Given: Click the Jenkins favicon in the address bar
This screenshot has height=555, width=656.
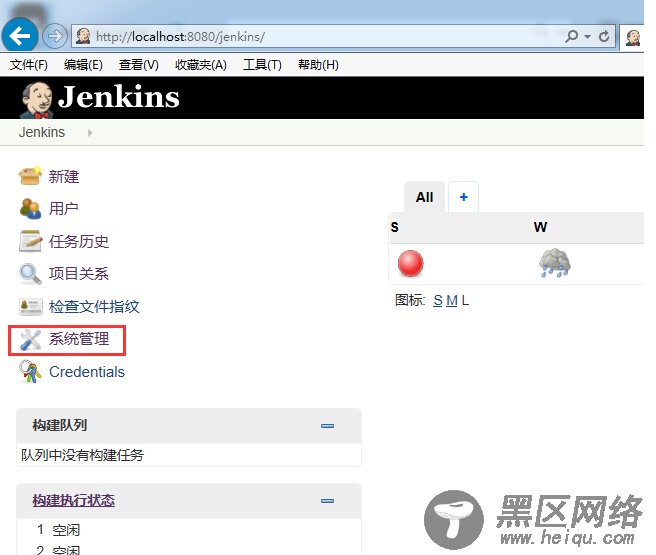Looking at the screenshot, I should [x=83, y=36].
